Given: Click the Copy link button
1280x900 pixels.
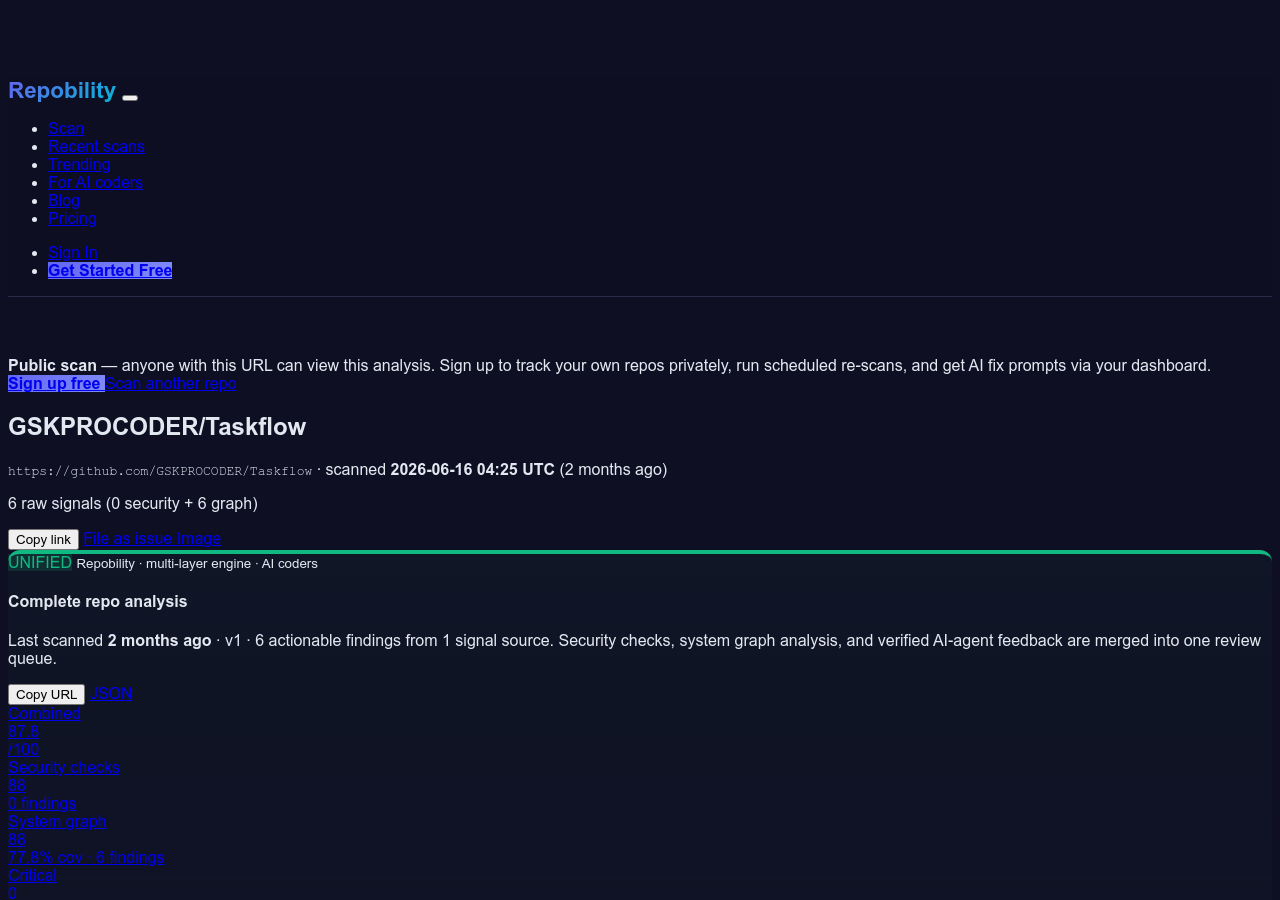Looking at the screenshot, I should pyautogui.click(x=43, y=539).
